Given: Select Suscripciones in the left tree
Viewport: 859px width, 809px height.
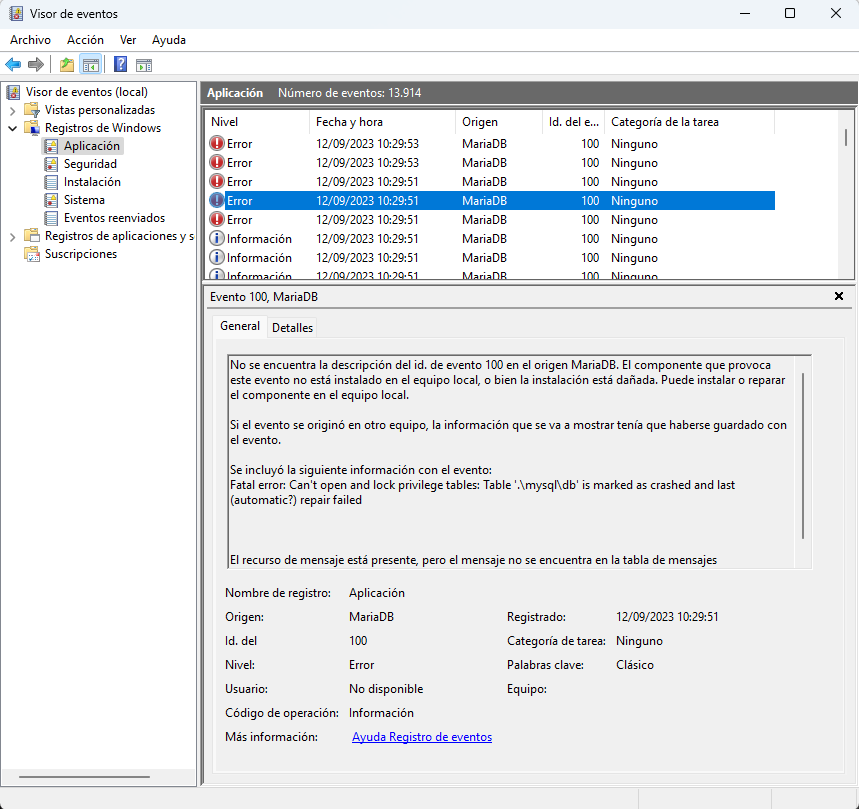Looking at the screenshot, I should (80, 254).
